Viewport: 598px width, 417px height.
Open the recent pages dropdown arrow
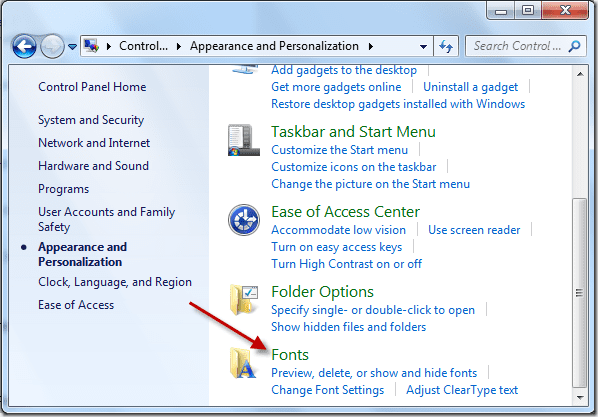(x=72, y=47)
